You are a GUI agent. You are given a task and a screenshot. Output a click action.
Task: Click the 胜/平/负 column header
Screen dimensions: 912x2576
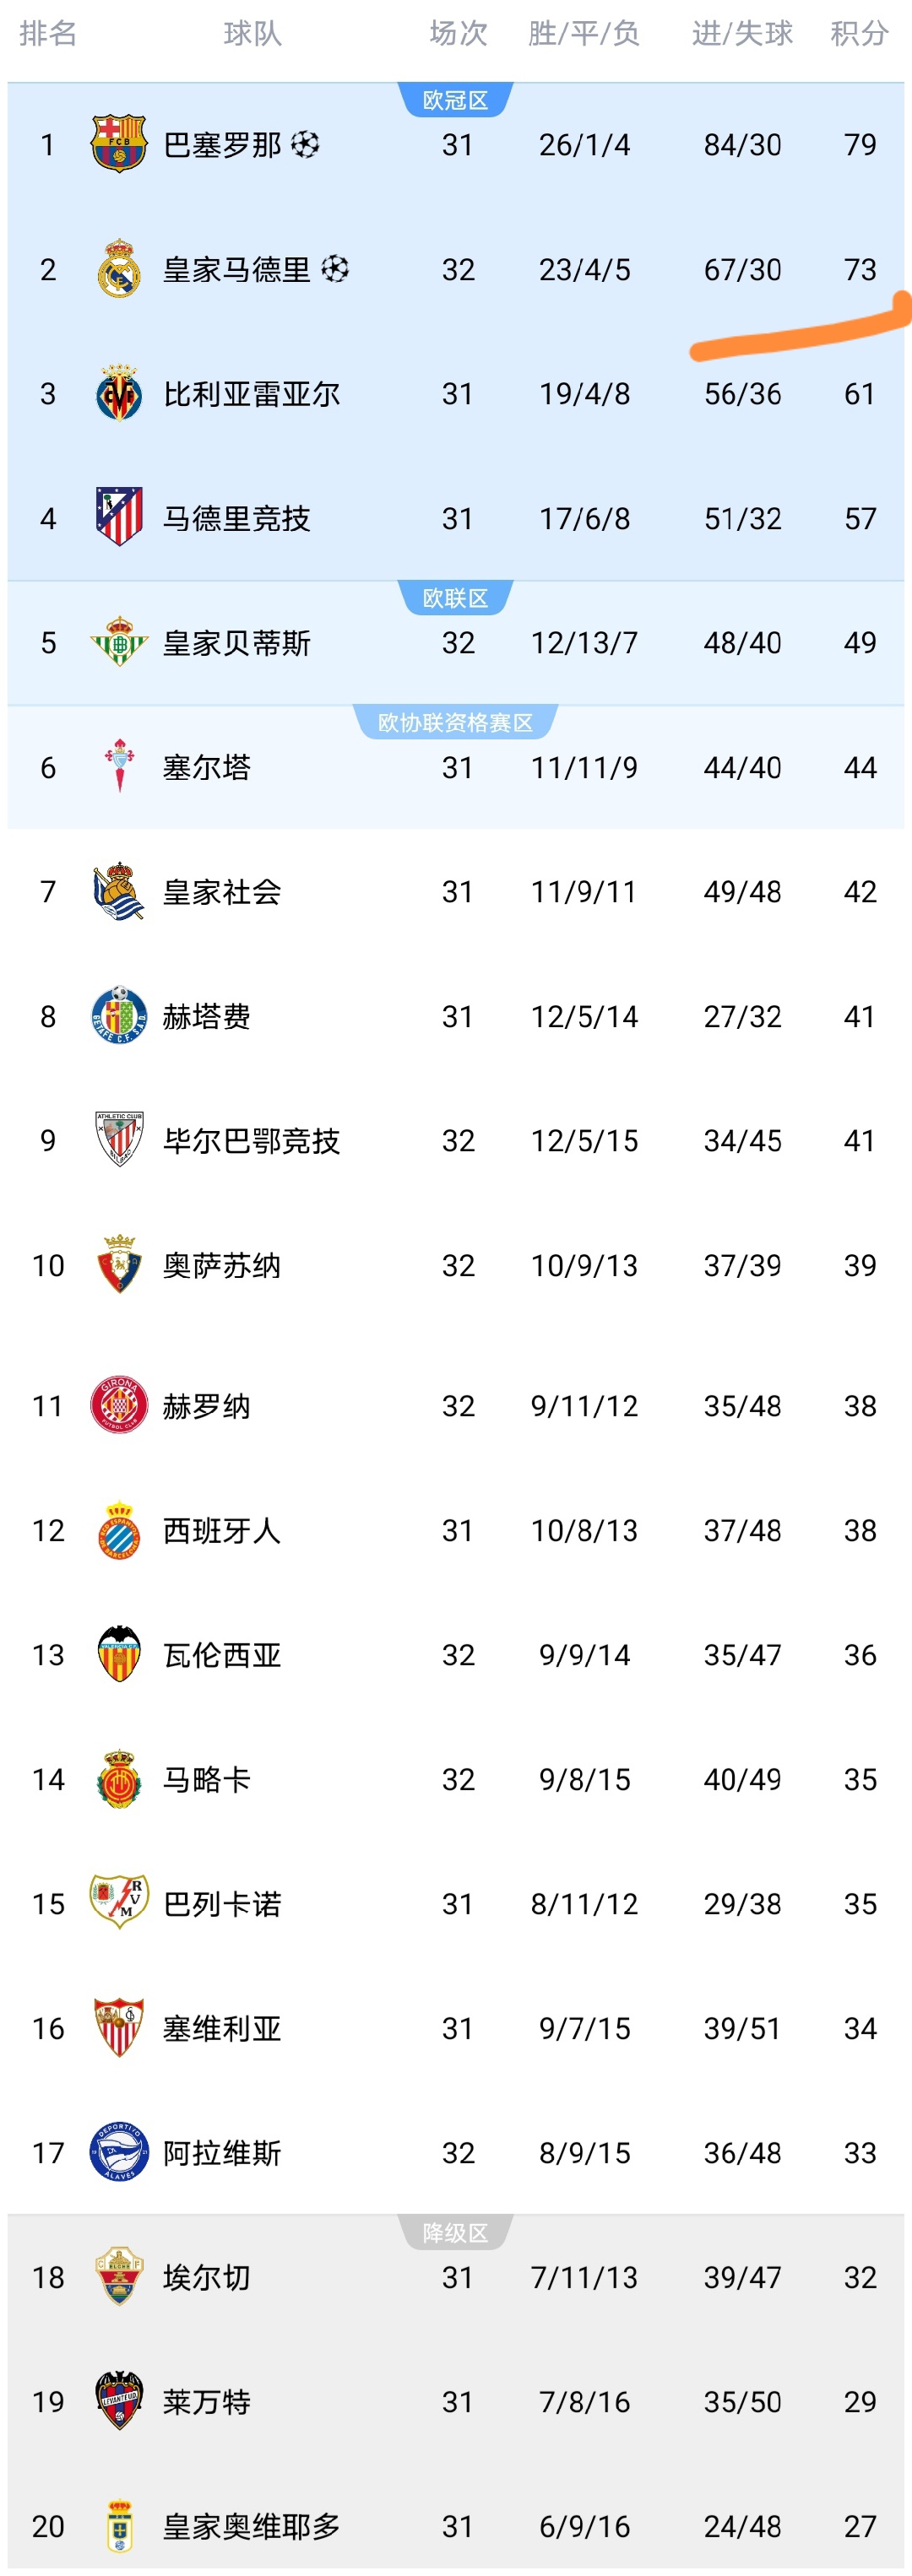pyautogui.click(x=584, y=34)
